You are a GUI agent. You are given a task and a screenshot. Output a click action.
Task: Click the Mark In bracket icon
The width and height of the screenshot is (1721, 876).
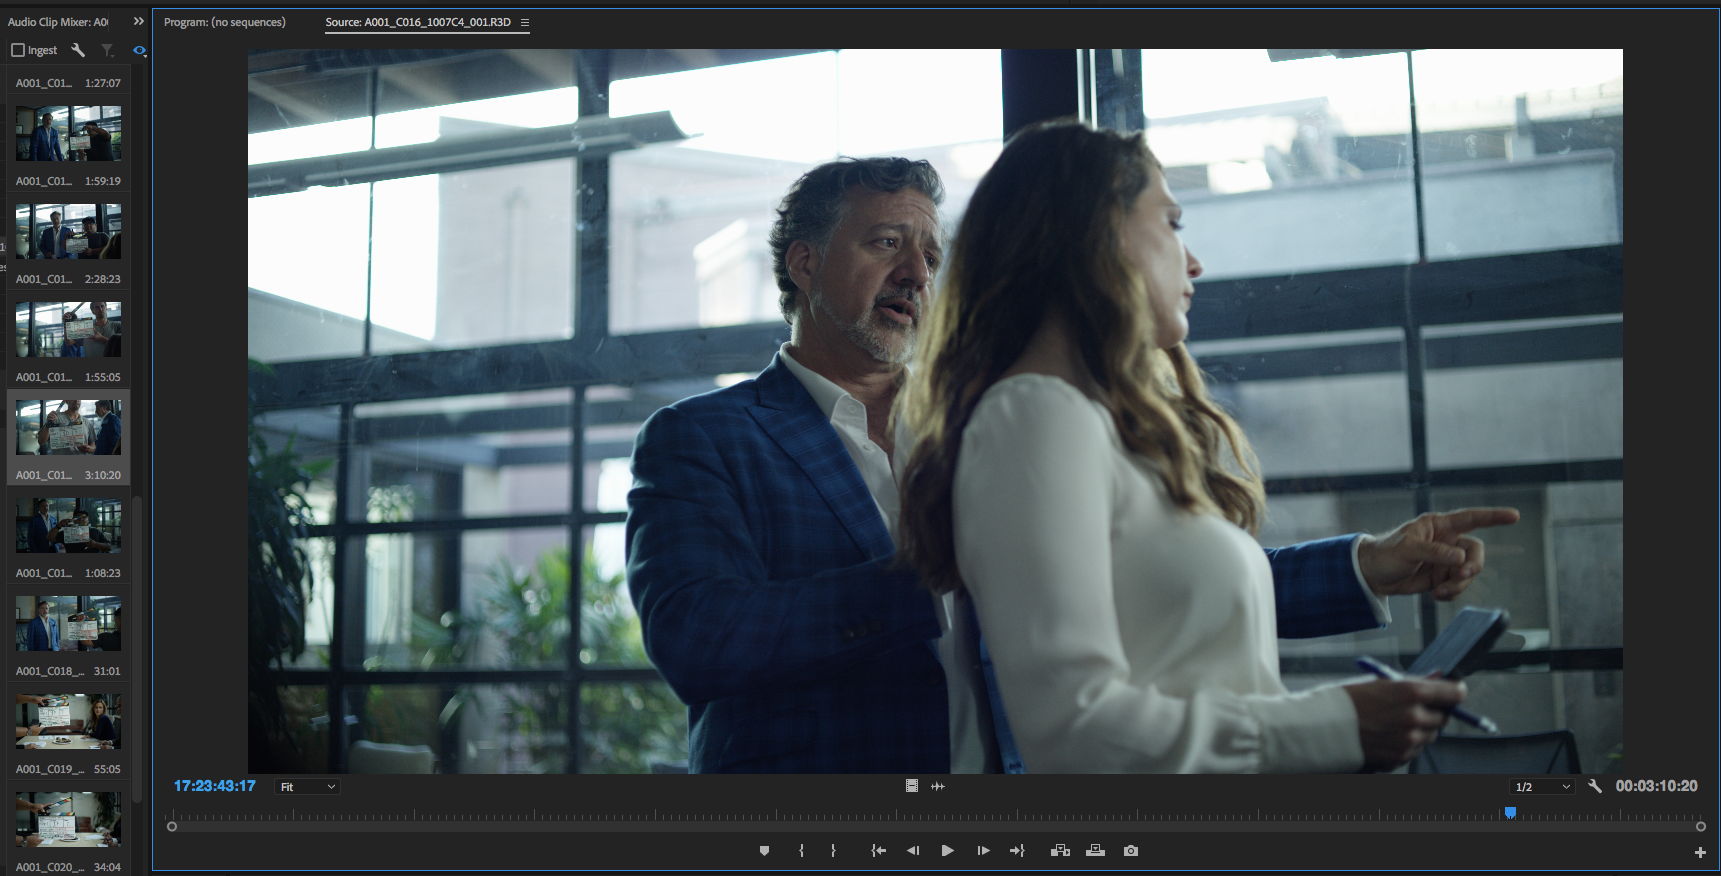point(801,851)
